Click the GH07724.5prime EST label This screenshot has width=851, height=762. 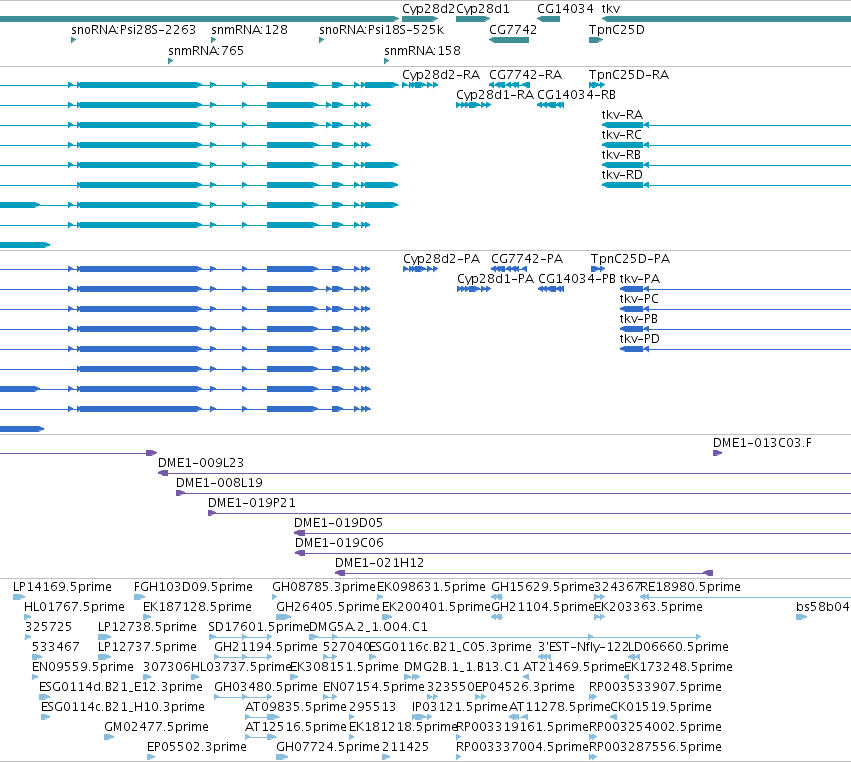(328, 748)
